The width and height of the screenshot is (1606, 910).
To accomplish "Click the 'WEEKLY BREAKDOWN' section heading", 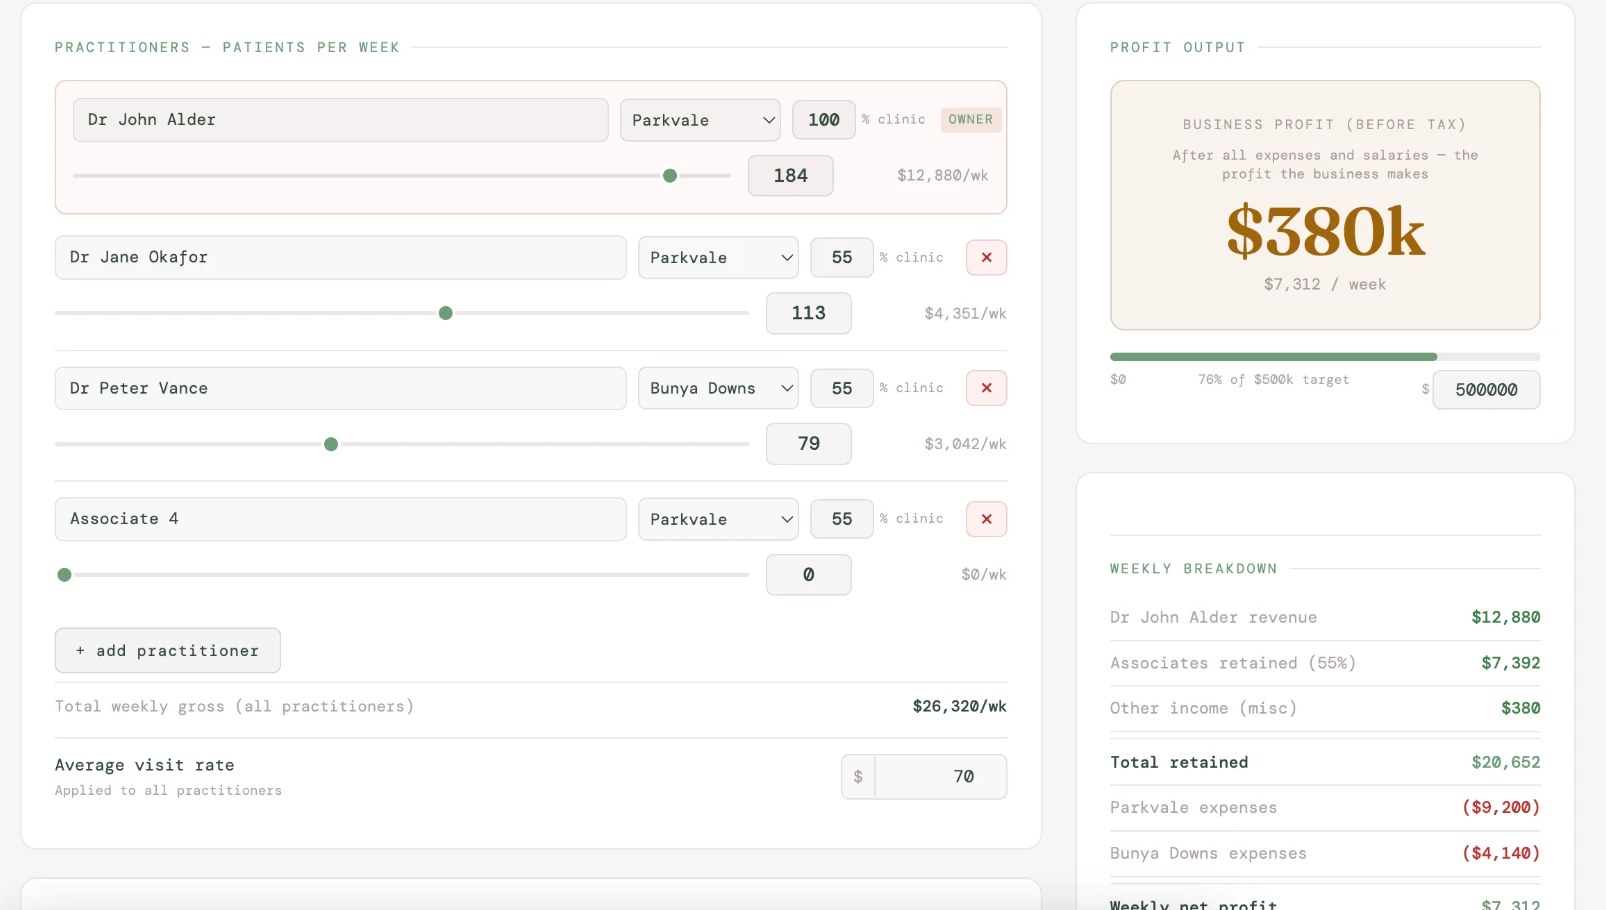I will [x=1193, y=569].
